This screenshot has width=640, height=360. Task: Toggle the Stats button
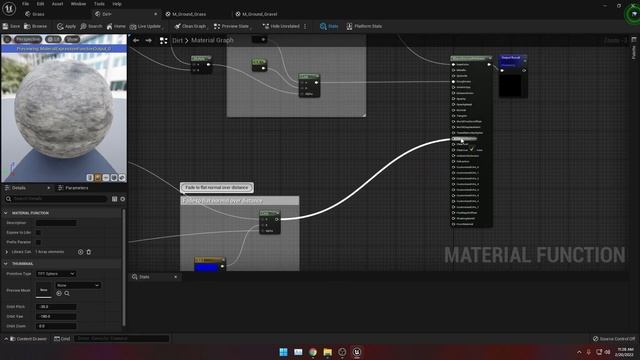329,26
